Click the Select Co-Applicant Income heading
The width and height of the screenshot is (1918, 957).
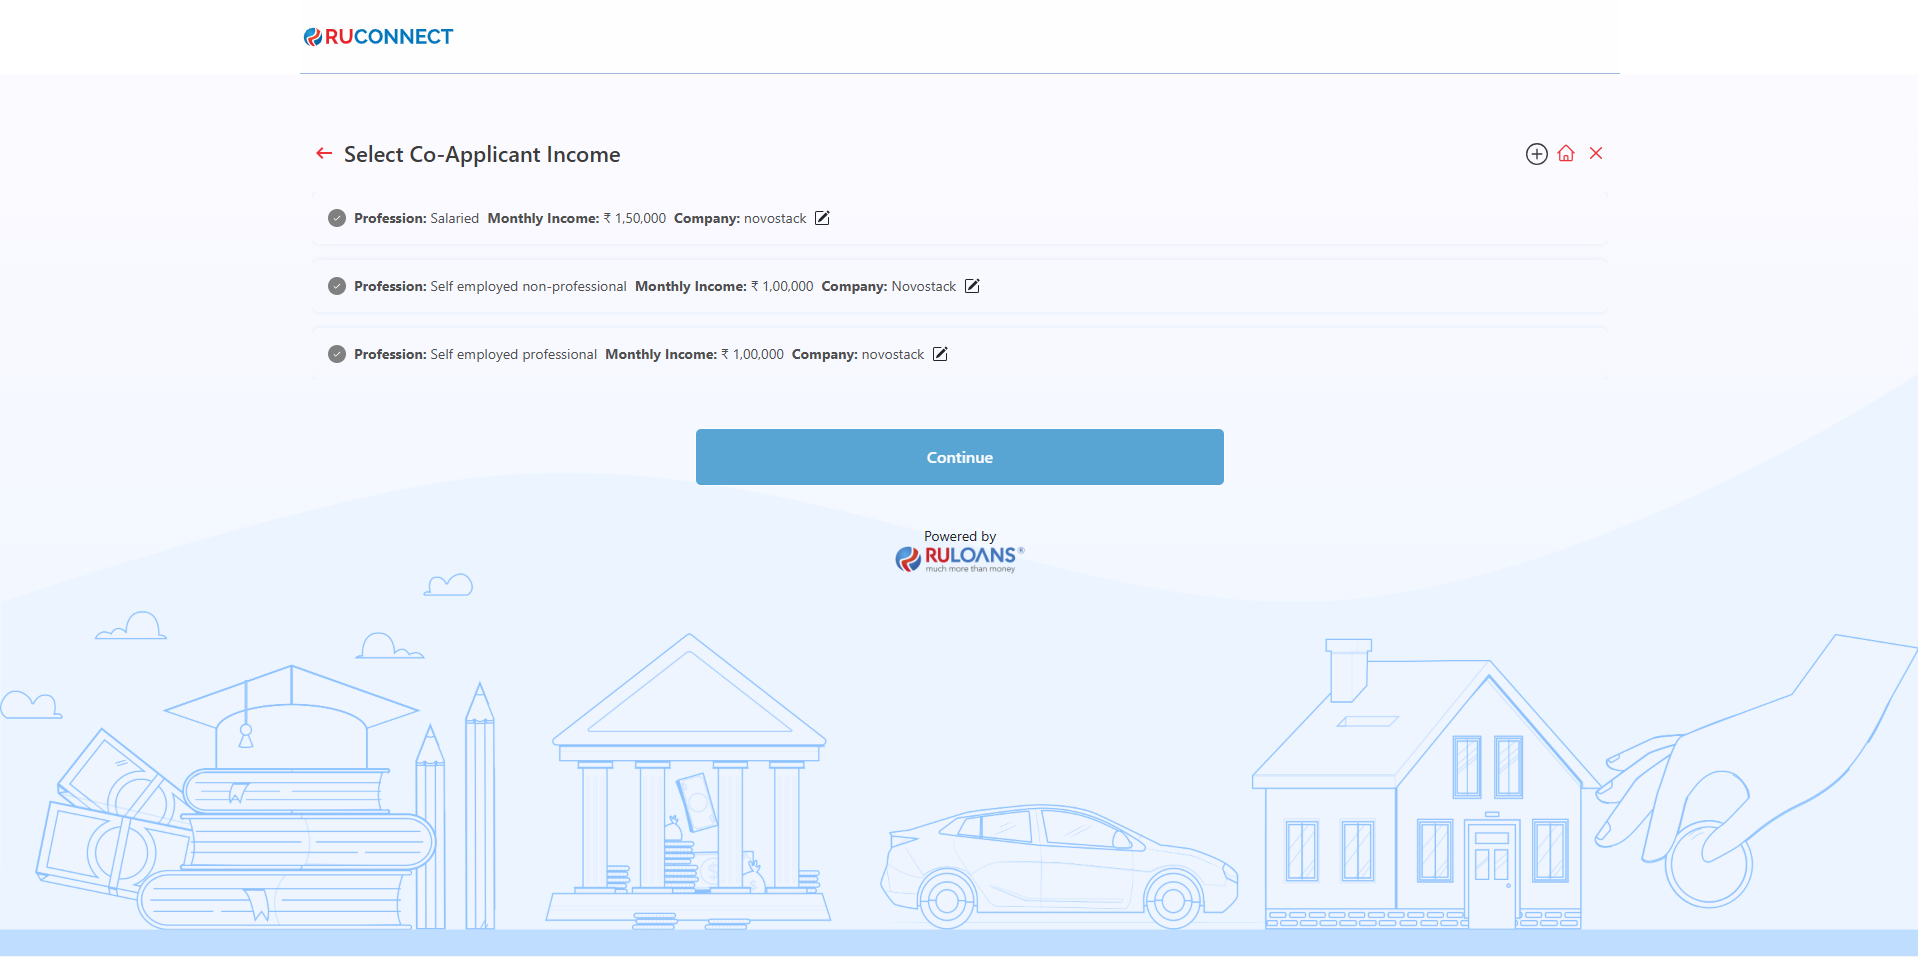point(481,154)
